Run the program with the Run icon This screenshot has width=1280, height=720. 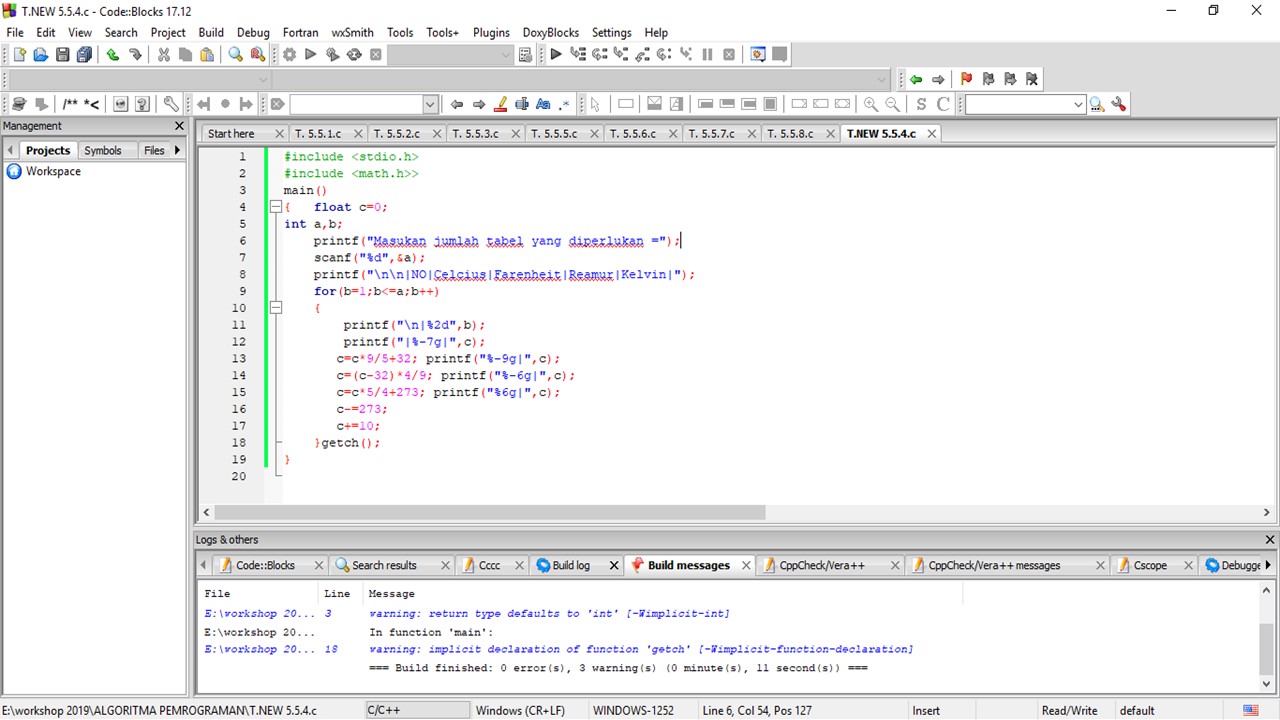click(x=310, y=55)
